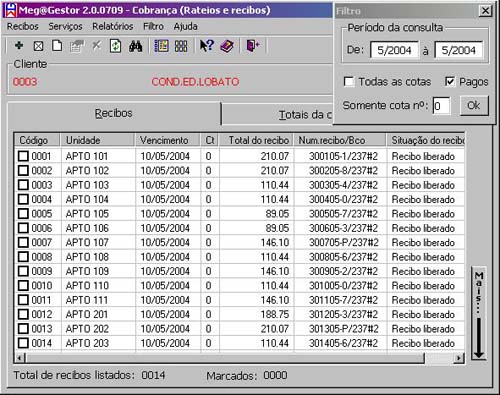
Task: Switch to the Recibos tab
Action: click(x=114, y=114)
